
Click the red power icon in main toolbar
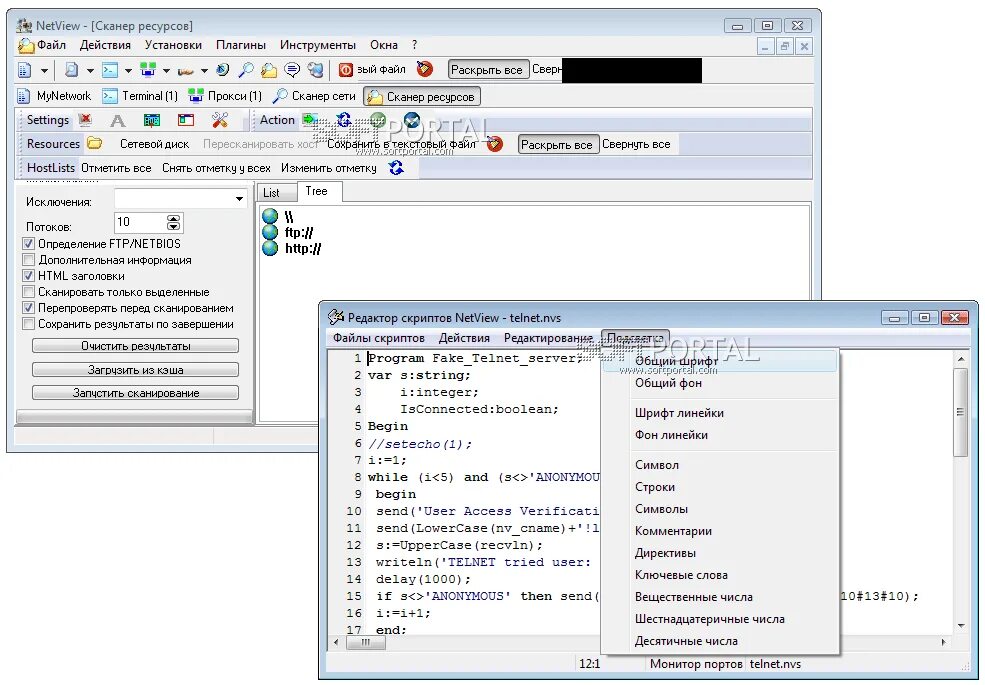pyautogui.click(x=346, y=70)
